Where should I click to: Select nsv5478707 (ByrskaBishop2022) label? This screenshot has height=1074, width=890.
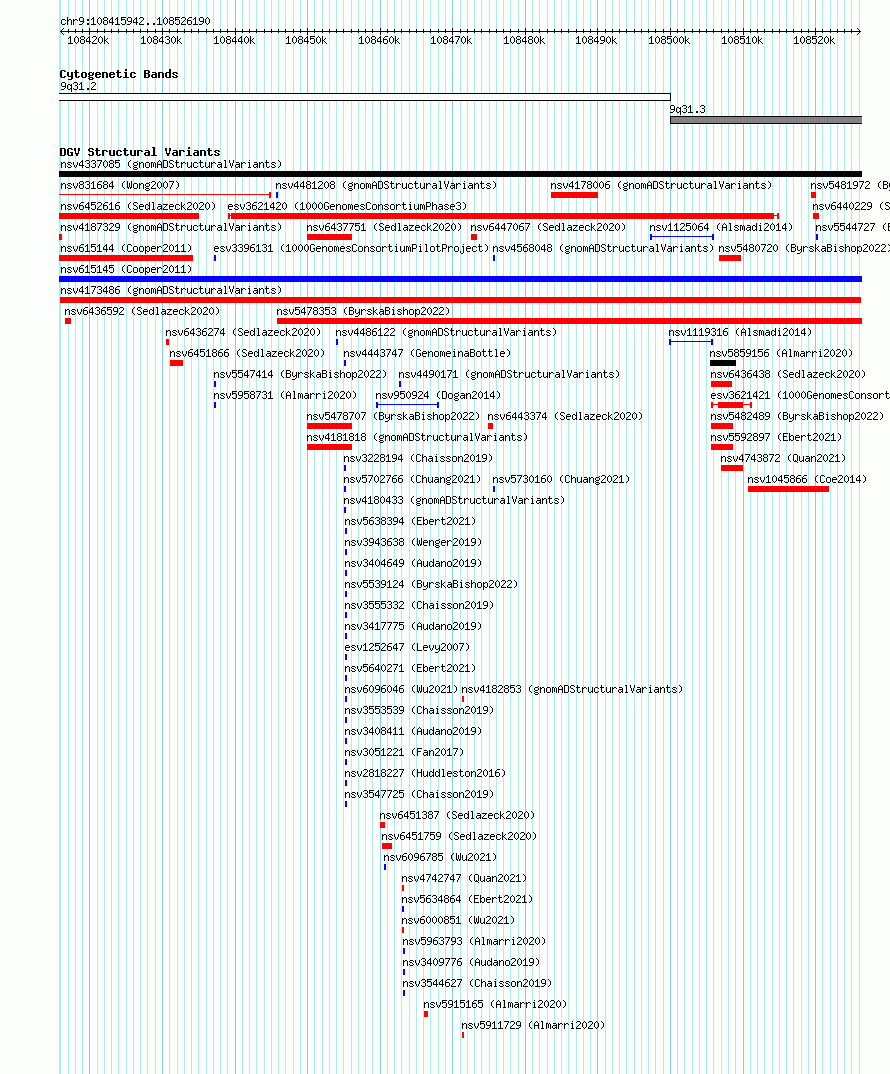pyautogui.click(x=393, y=417)
